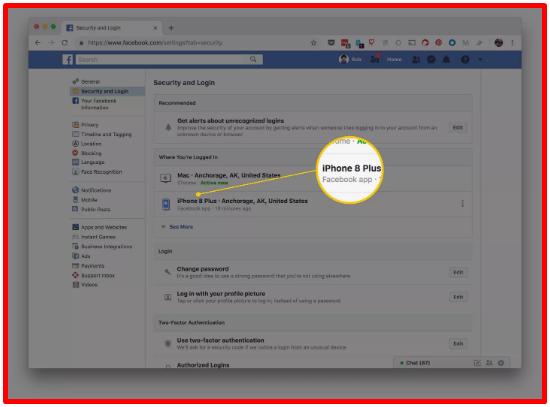The height and width of the screenshot is (407, 550).
Task: Open the help question mark icon
Action: (x=465, y=59)
